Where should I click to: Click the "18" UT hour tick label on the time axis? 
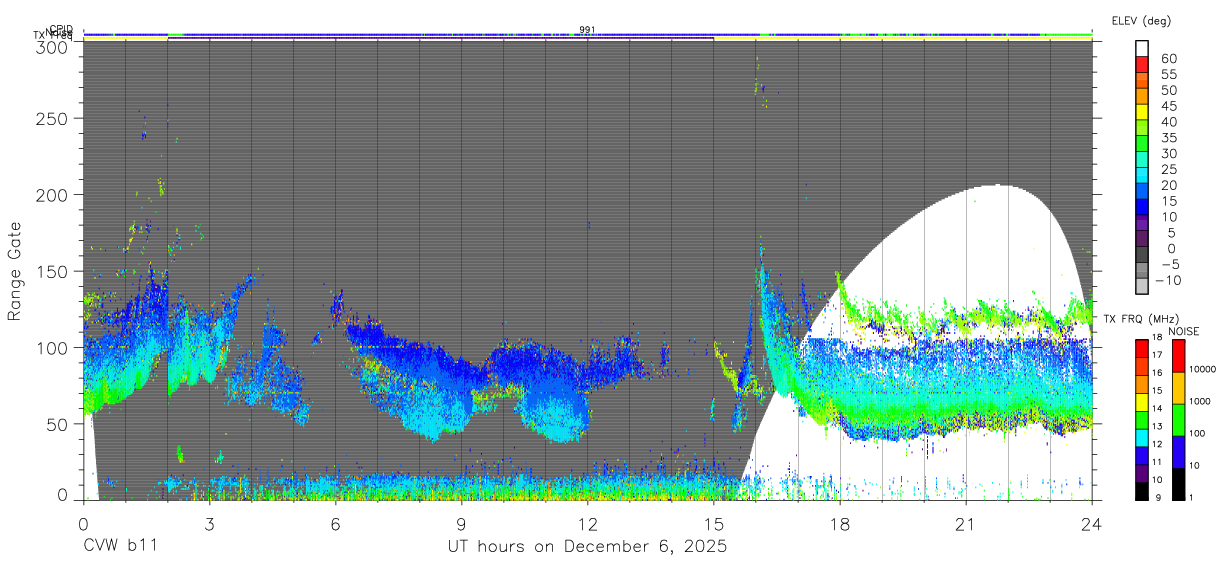(839, 523)
